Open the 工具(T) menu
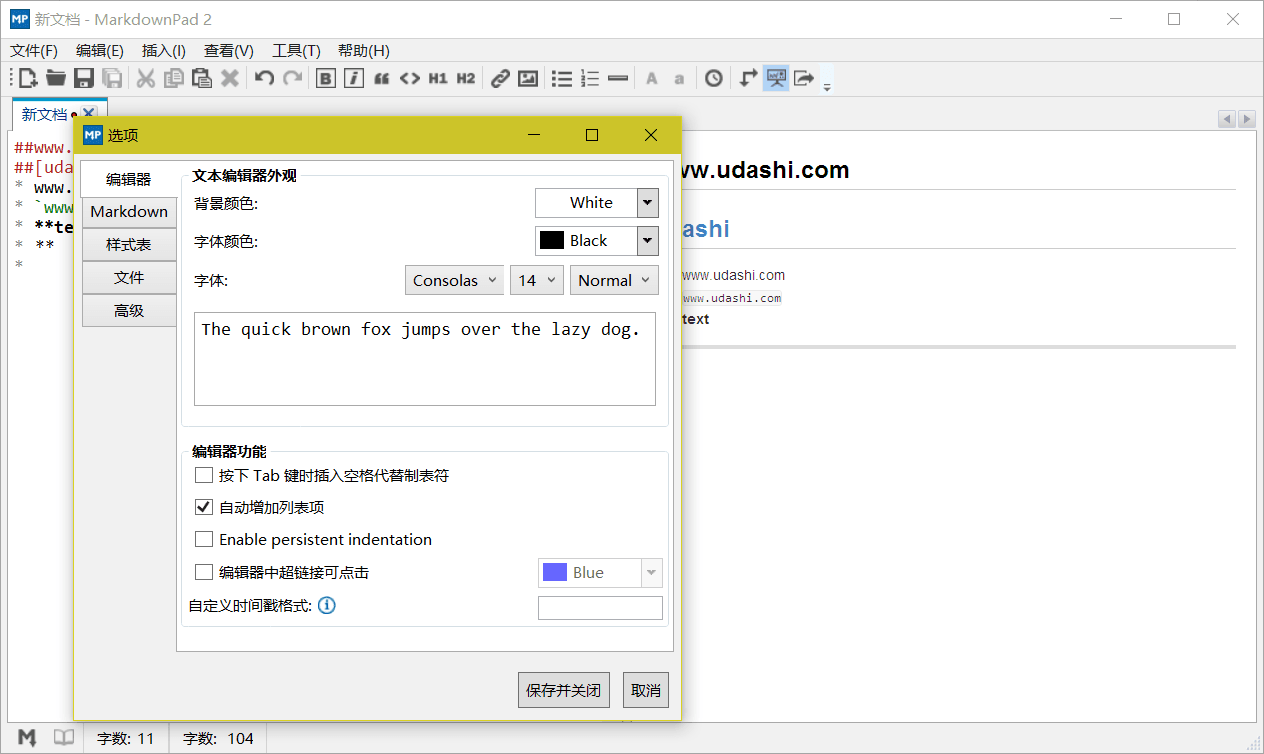Image resolution: width=1264 pixels, height=754 pixels. click(x=296, y=51)
